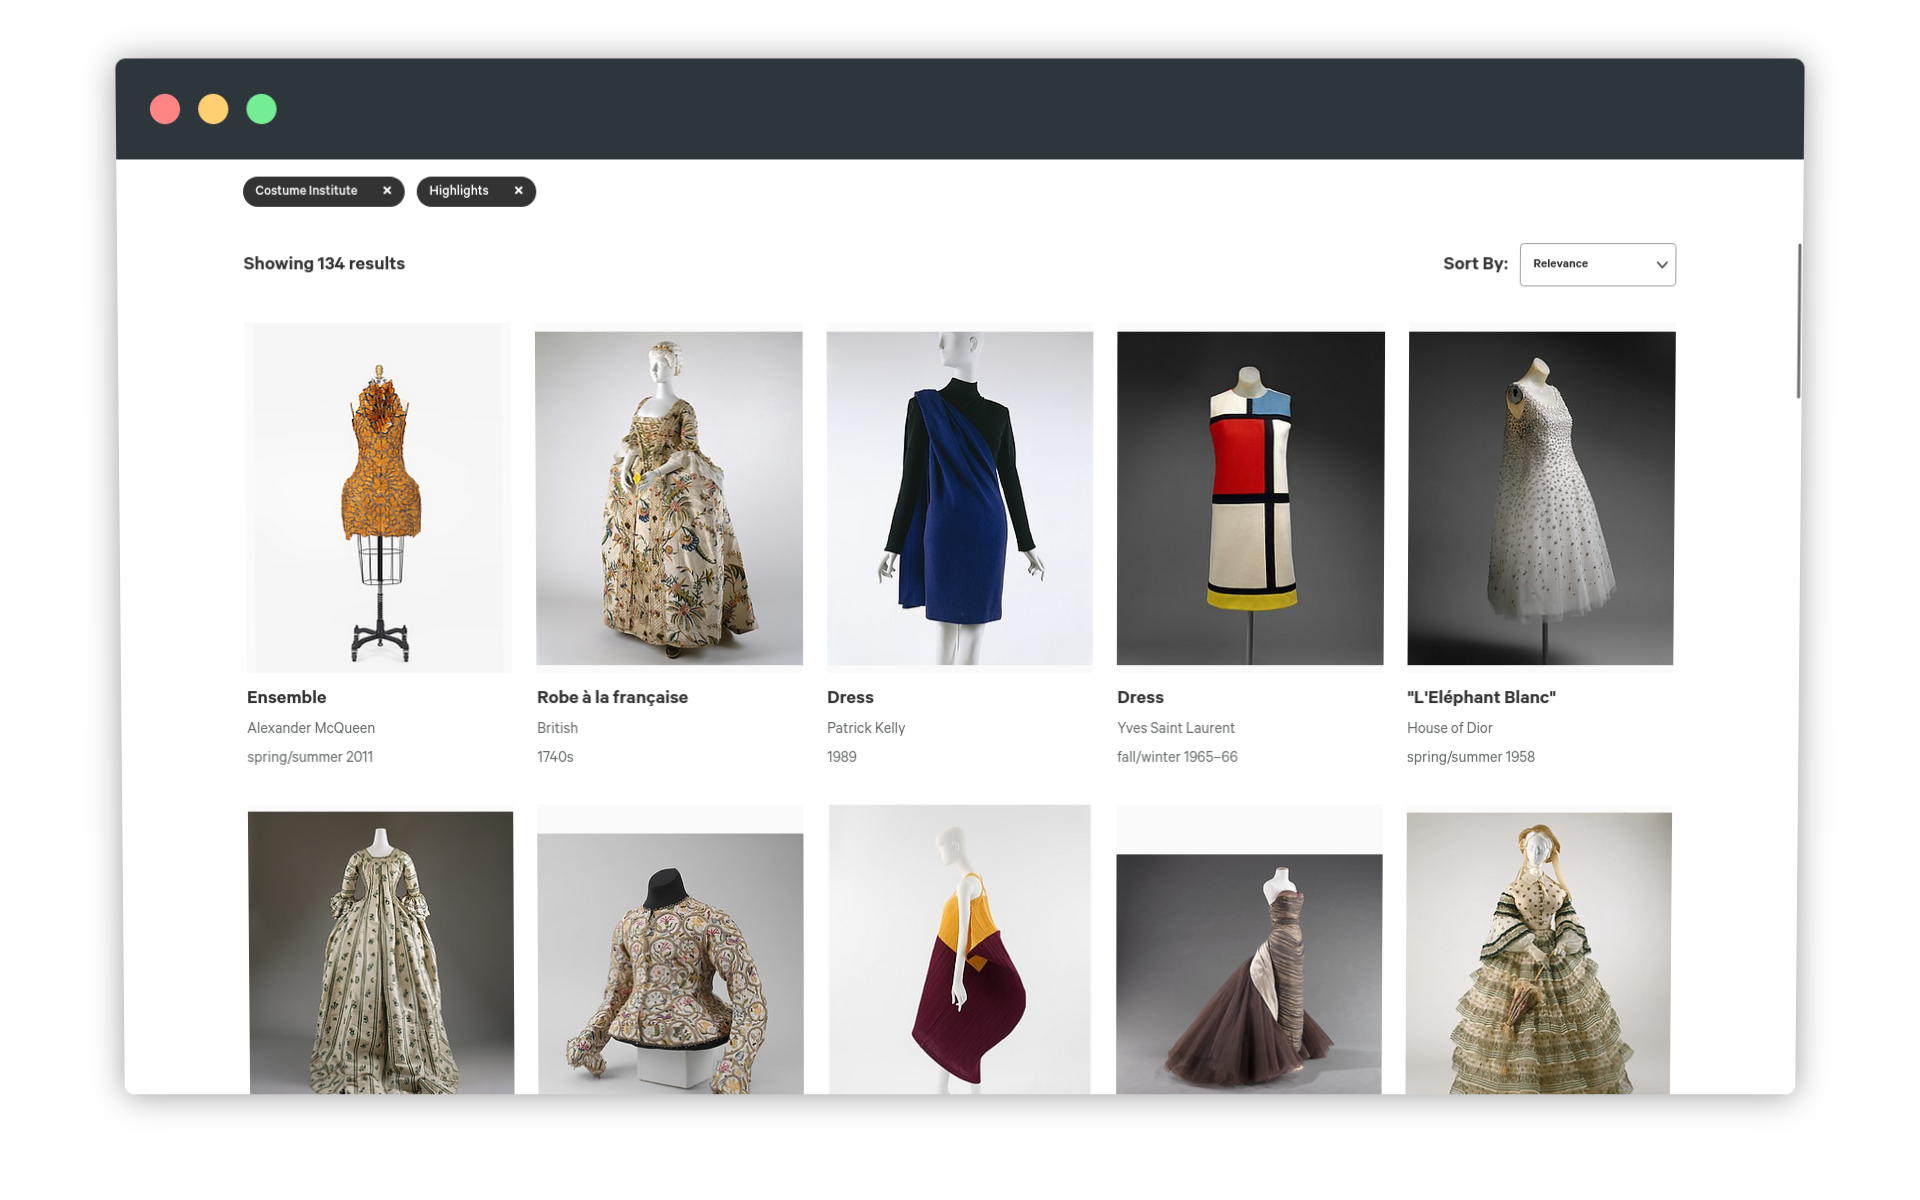The height and width of the screenshot is (1200, 1920).
Task: Click the green window maximize button
Action: click(262, 109)
